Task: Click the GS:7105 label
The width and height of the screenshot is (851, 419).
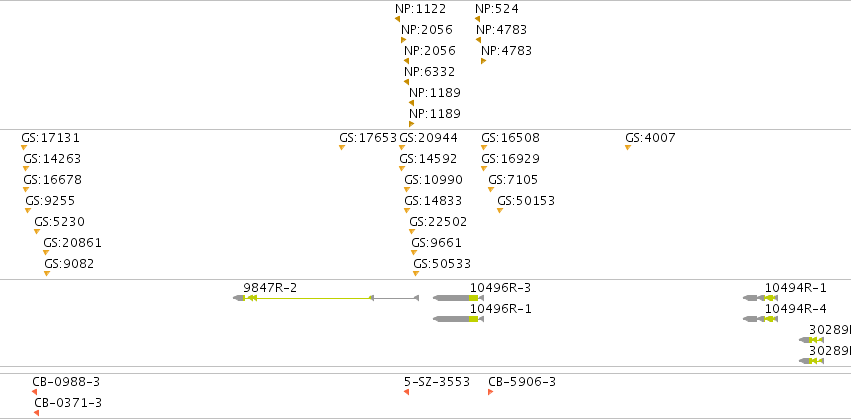Action: click(x=513, y=180)
